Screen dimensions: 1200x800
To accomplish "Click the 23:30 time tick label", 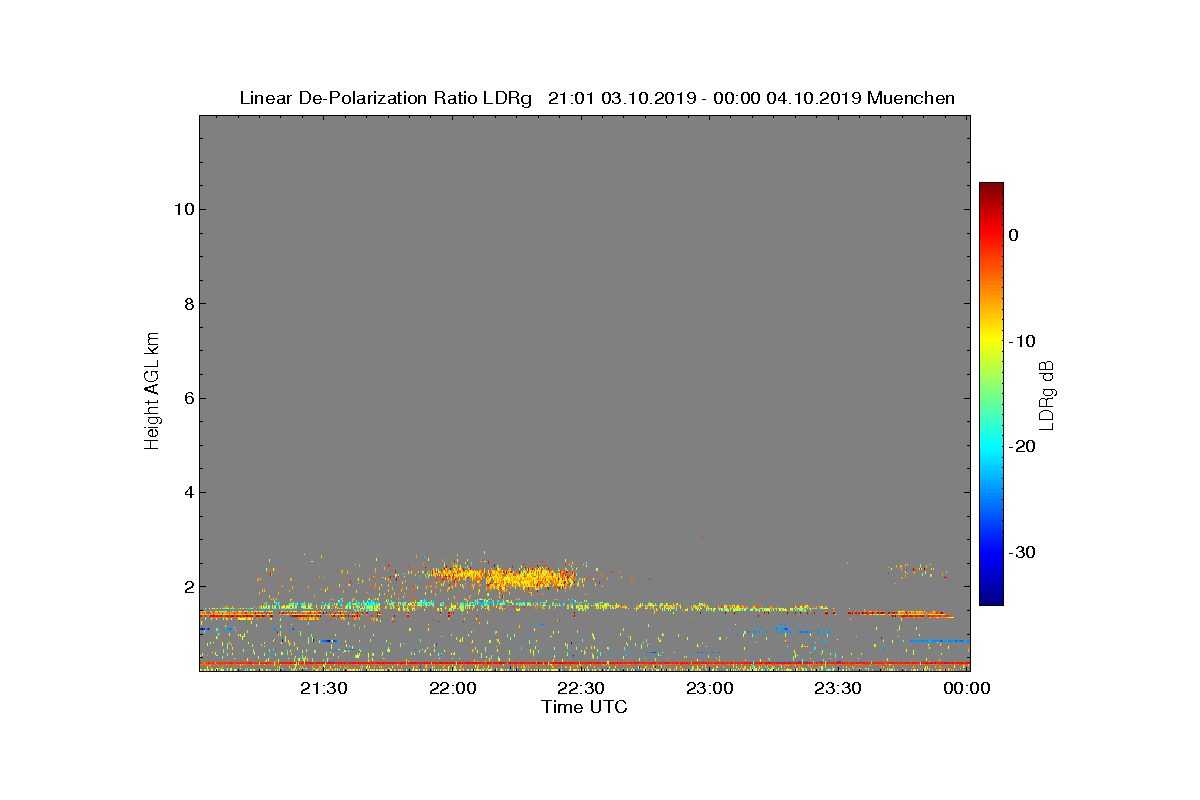I will click(x=840, y=689).
